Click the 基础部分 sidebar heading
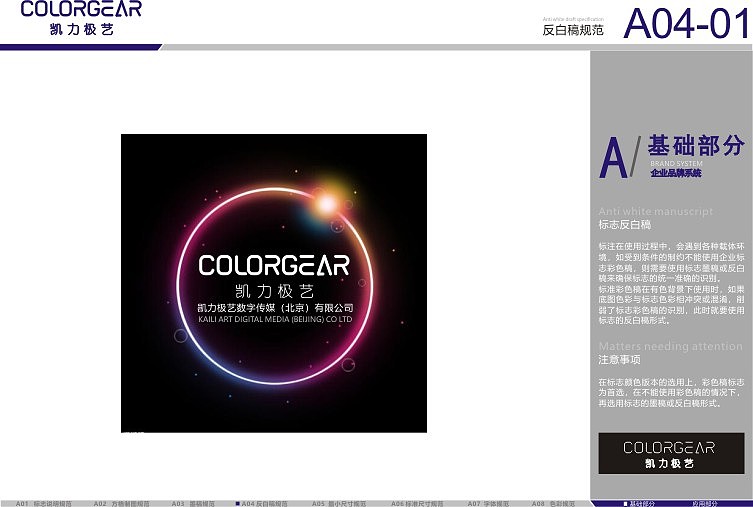The height and width of the screenshot is (507, 753). pos(696,145)
